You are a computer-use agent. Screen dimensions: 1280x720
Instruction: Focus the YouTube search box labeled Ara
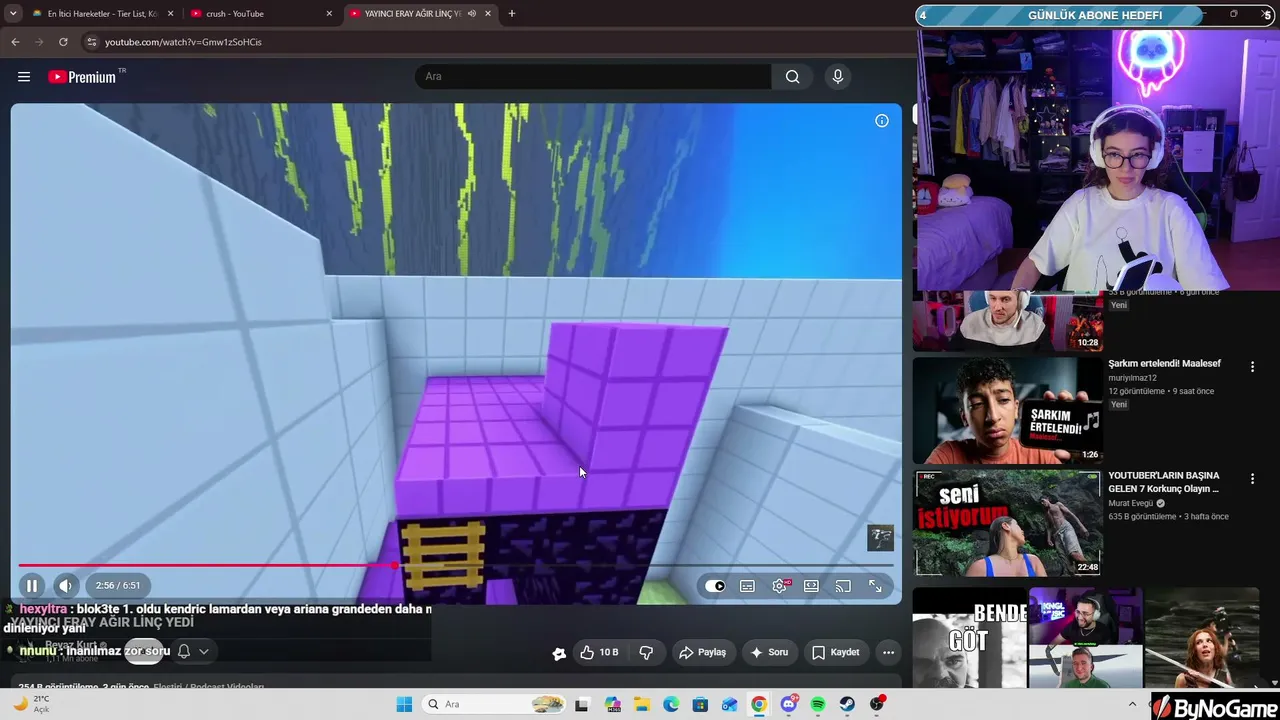(593, 77)
